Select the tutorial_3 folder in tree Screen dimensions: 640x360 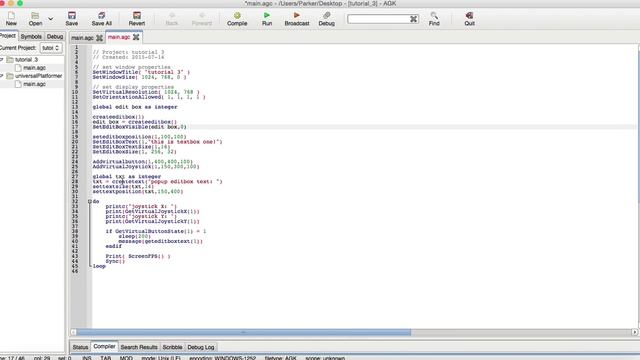tap(27, 60)
